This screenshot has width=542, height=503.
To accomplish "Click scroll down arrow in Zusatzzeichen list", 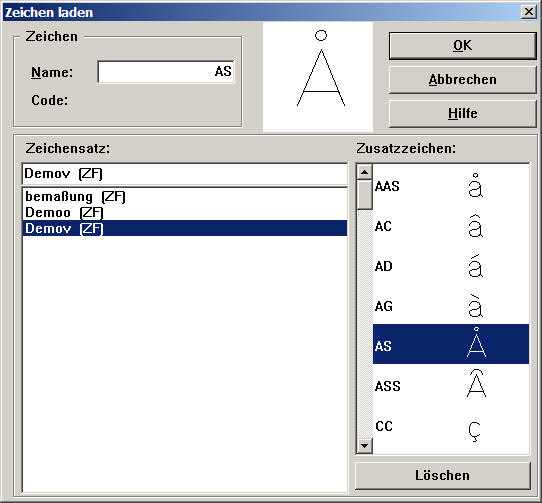I will (364, 446).
